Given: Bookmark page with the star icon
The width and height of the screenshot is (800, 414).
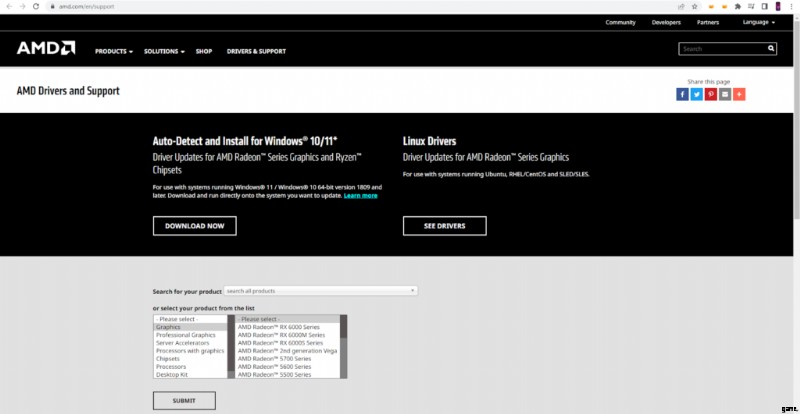Looking at the screenshot, I should [694, 6].
